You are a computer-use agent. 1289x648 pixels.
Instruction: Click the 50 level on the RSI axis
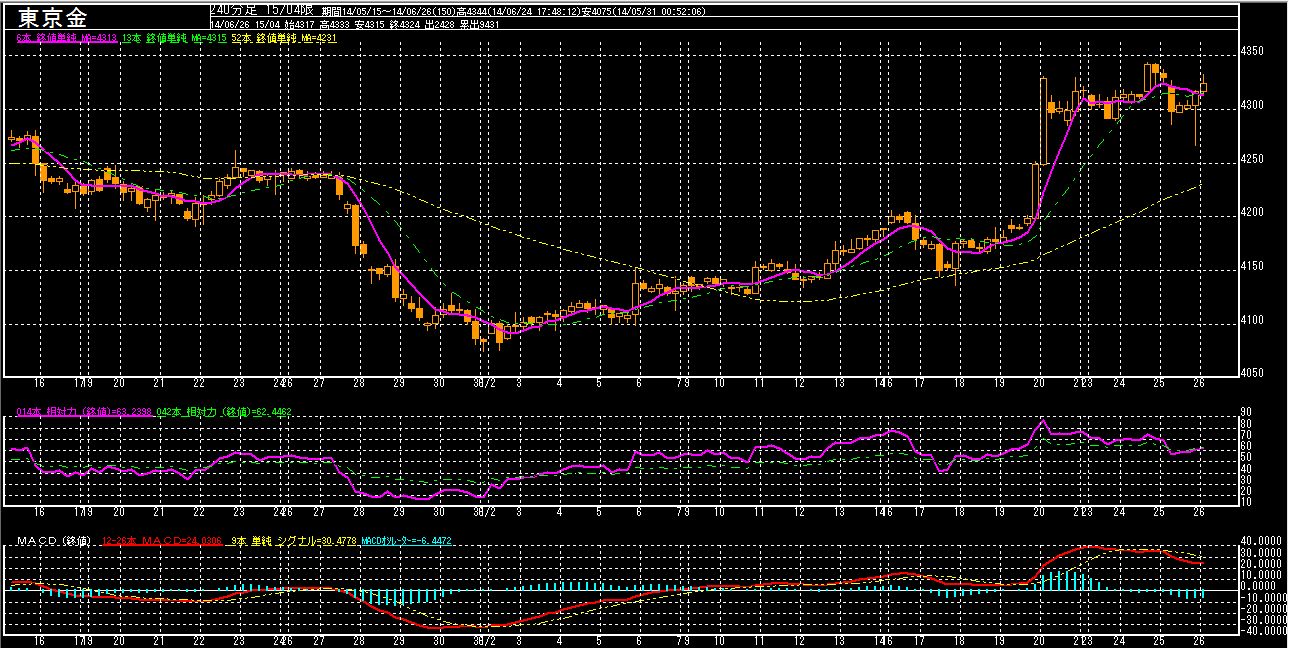point(1247,457)
